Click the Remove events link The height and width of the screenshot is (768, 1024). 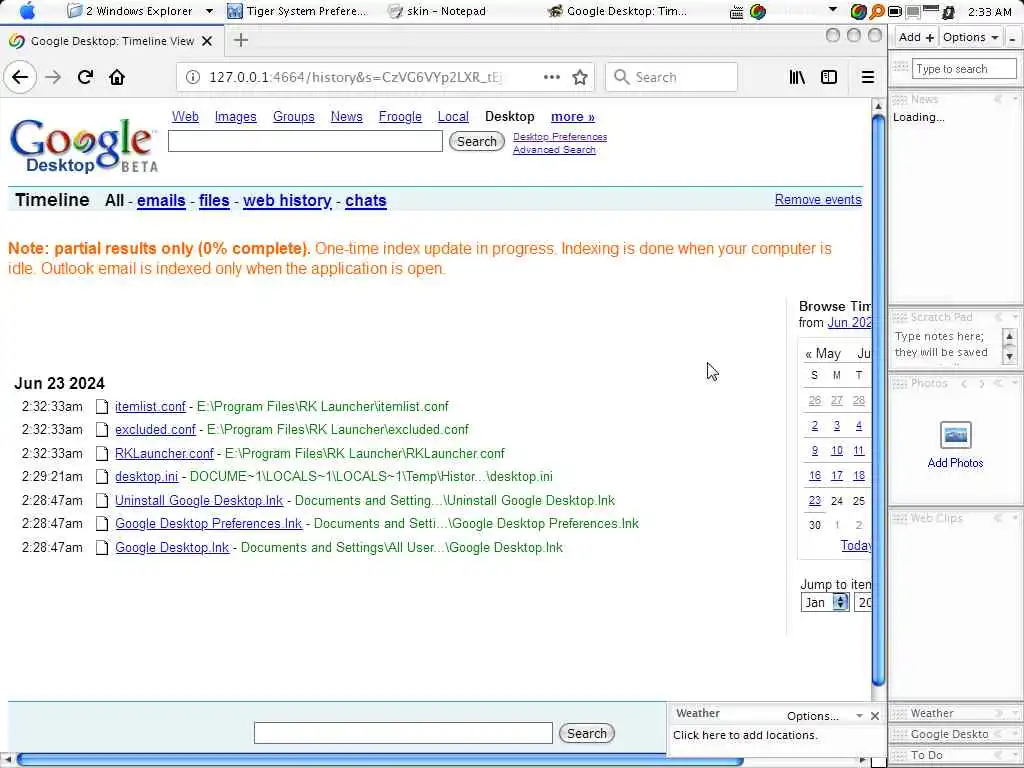818,200
